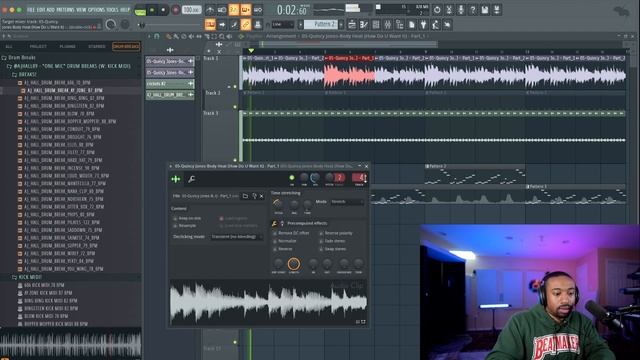Click the render/export icon at toolbar end

(x=497, y=9)
